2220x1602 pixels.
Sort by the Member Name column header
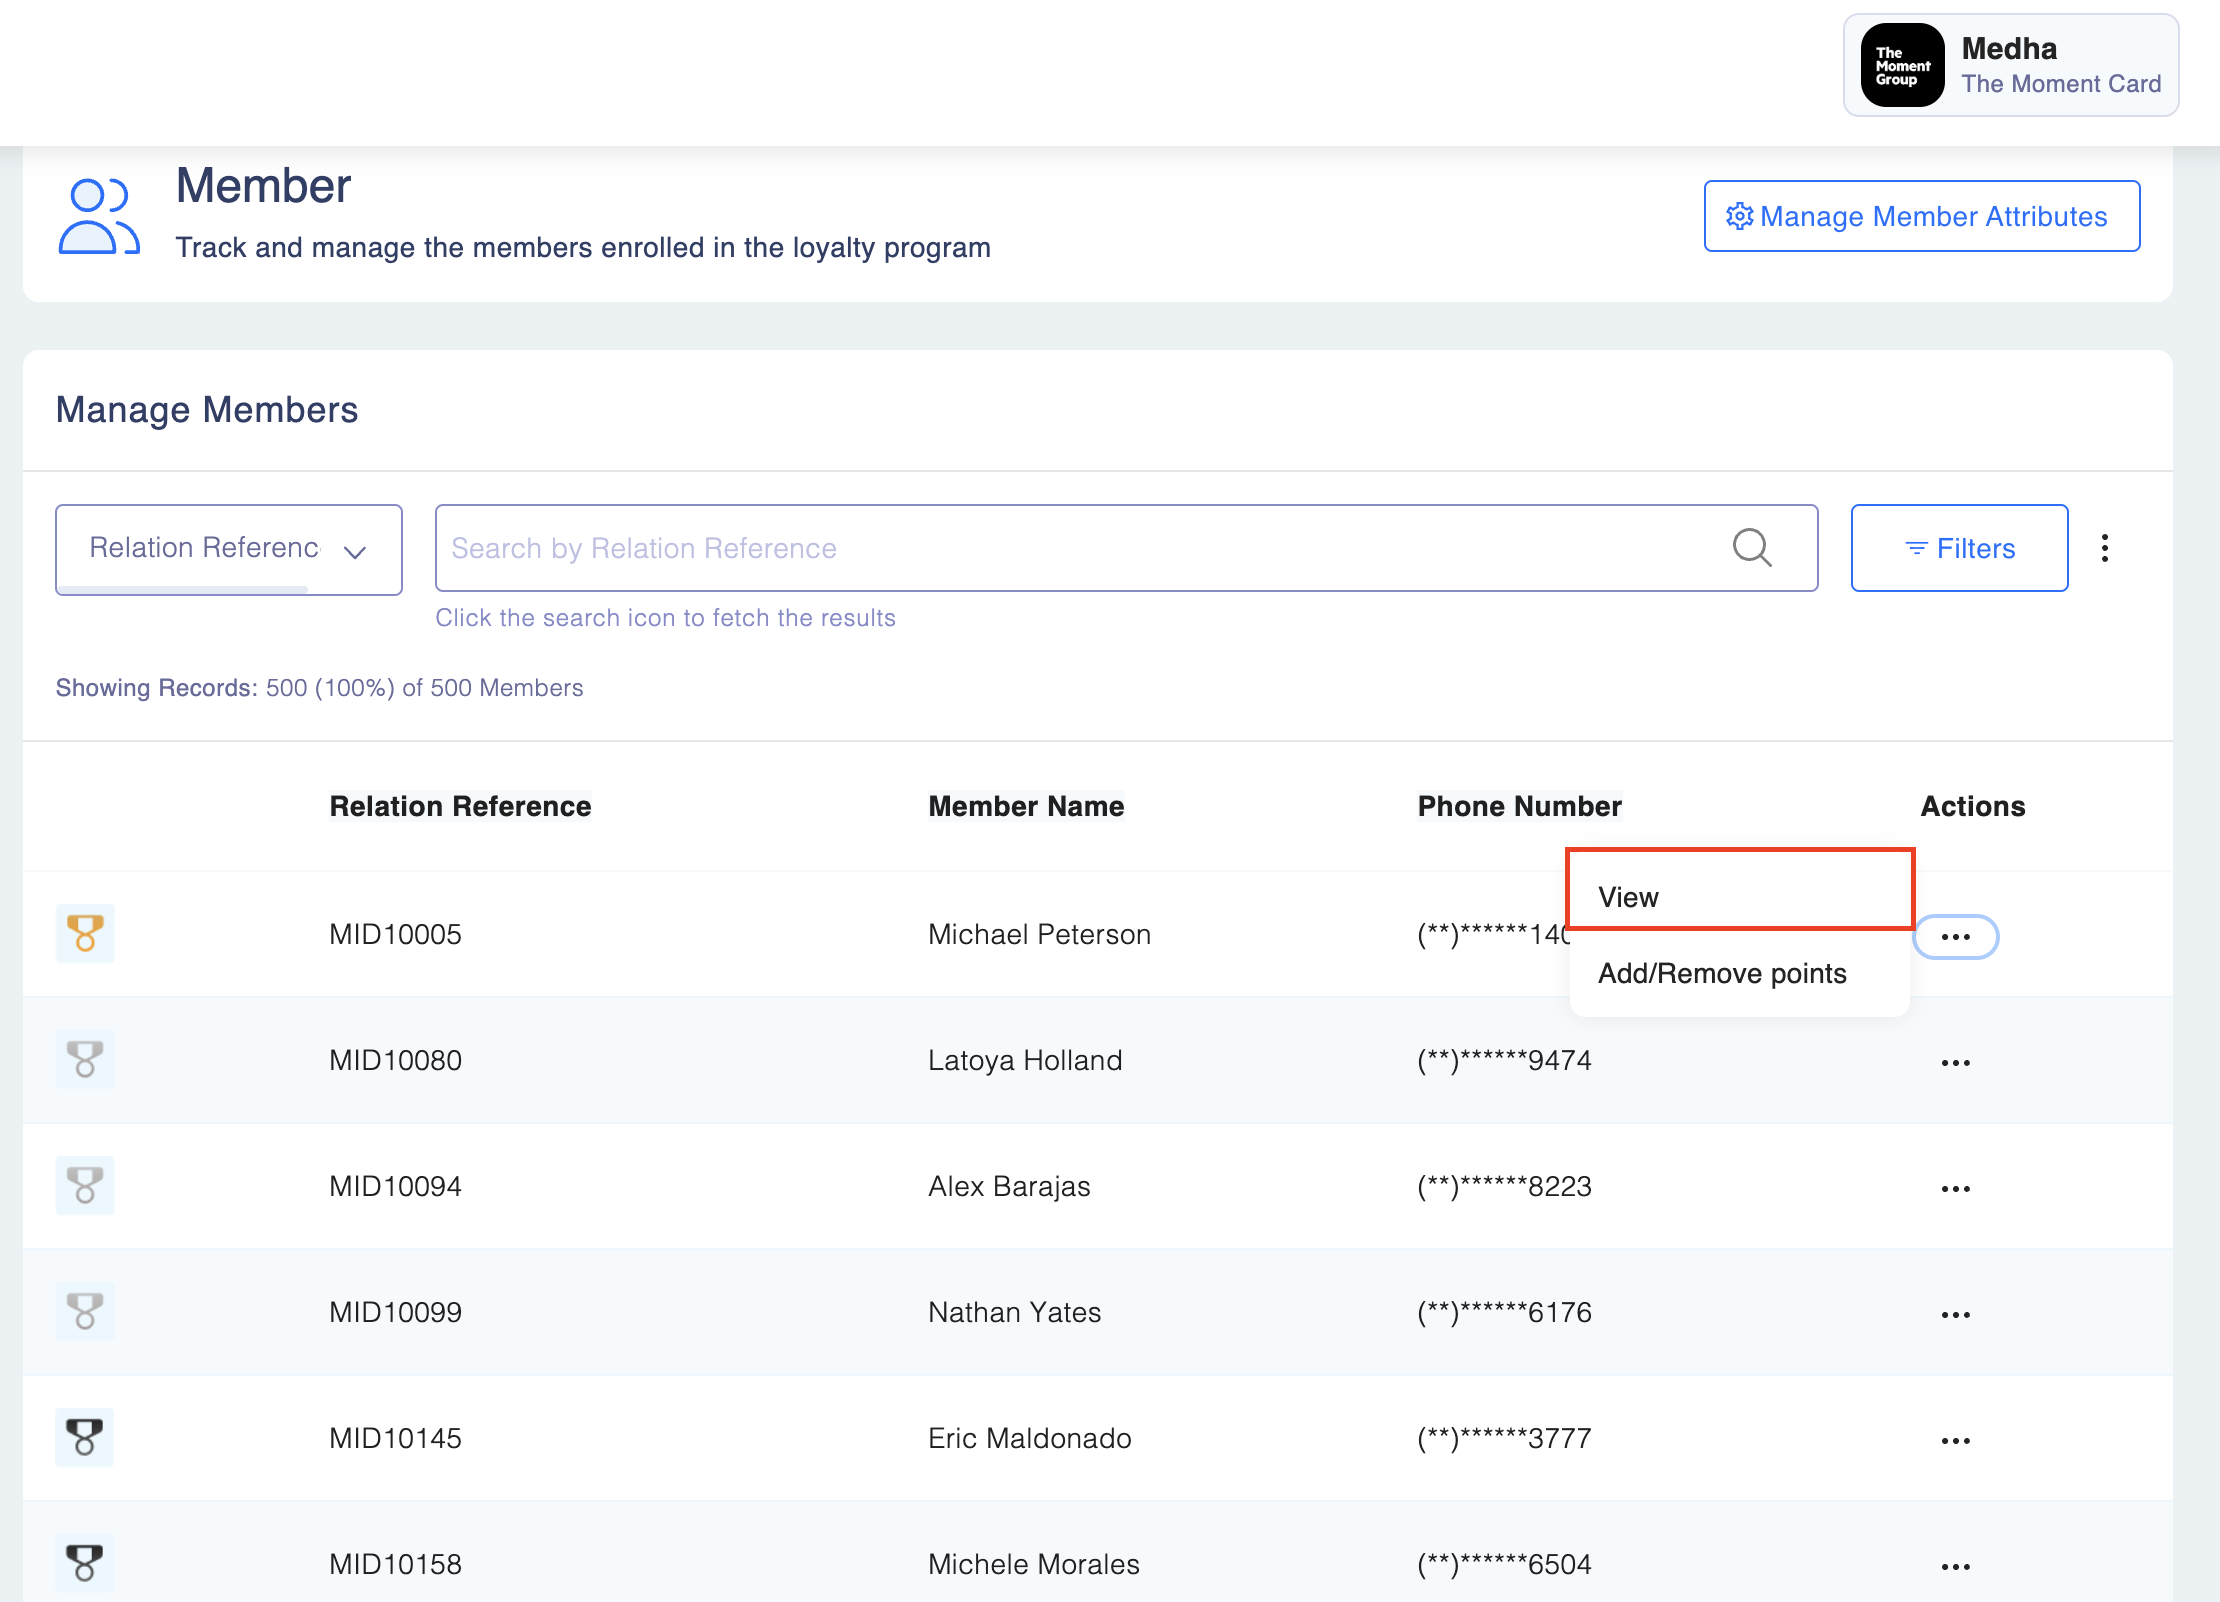pos(1026,806)
